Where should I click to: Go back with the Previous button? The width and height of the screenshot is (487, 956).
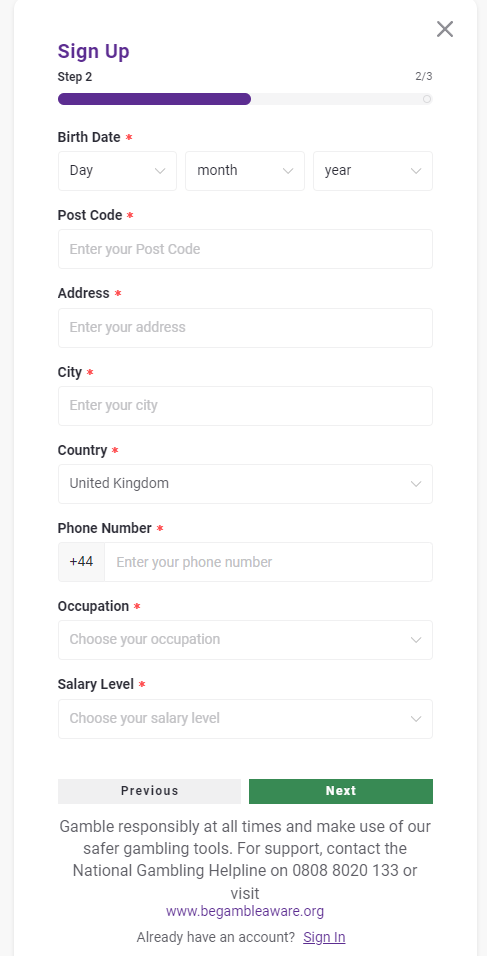coord(149,791)
